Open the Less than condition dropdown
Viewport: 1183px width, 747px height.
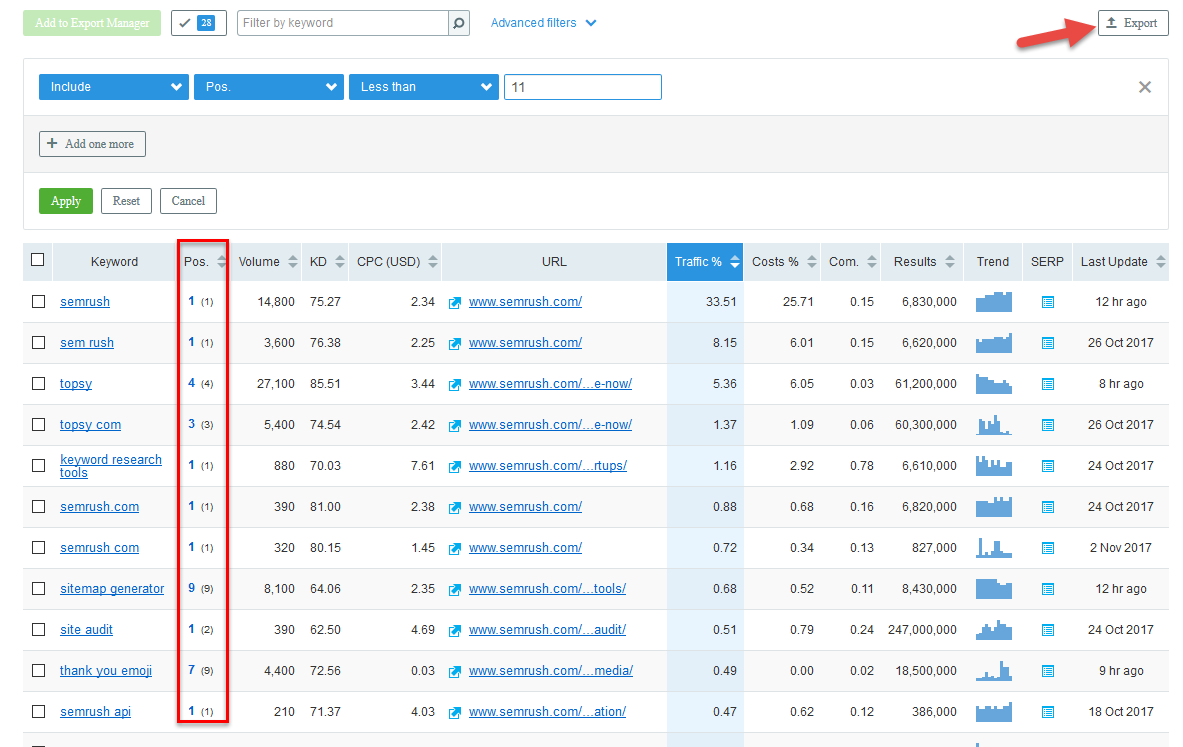click(423, 87)
